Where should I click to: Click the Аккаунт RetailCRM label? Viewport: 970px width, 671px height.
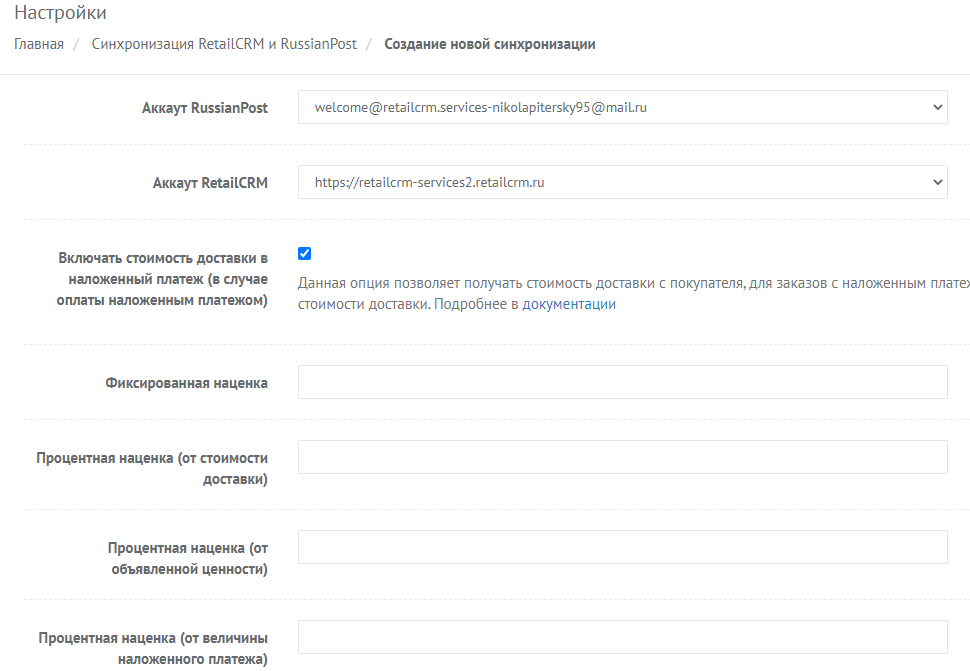[x=210, y=183]
